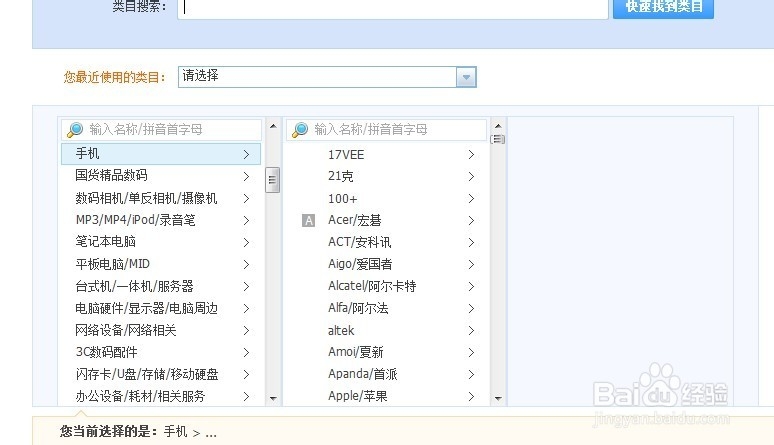Choose Acer/宏基 brand
The image size is (774, 445).
[386, 220]
